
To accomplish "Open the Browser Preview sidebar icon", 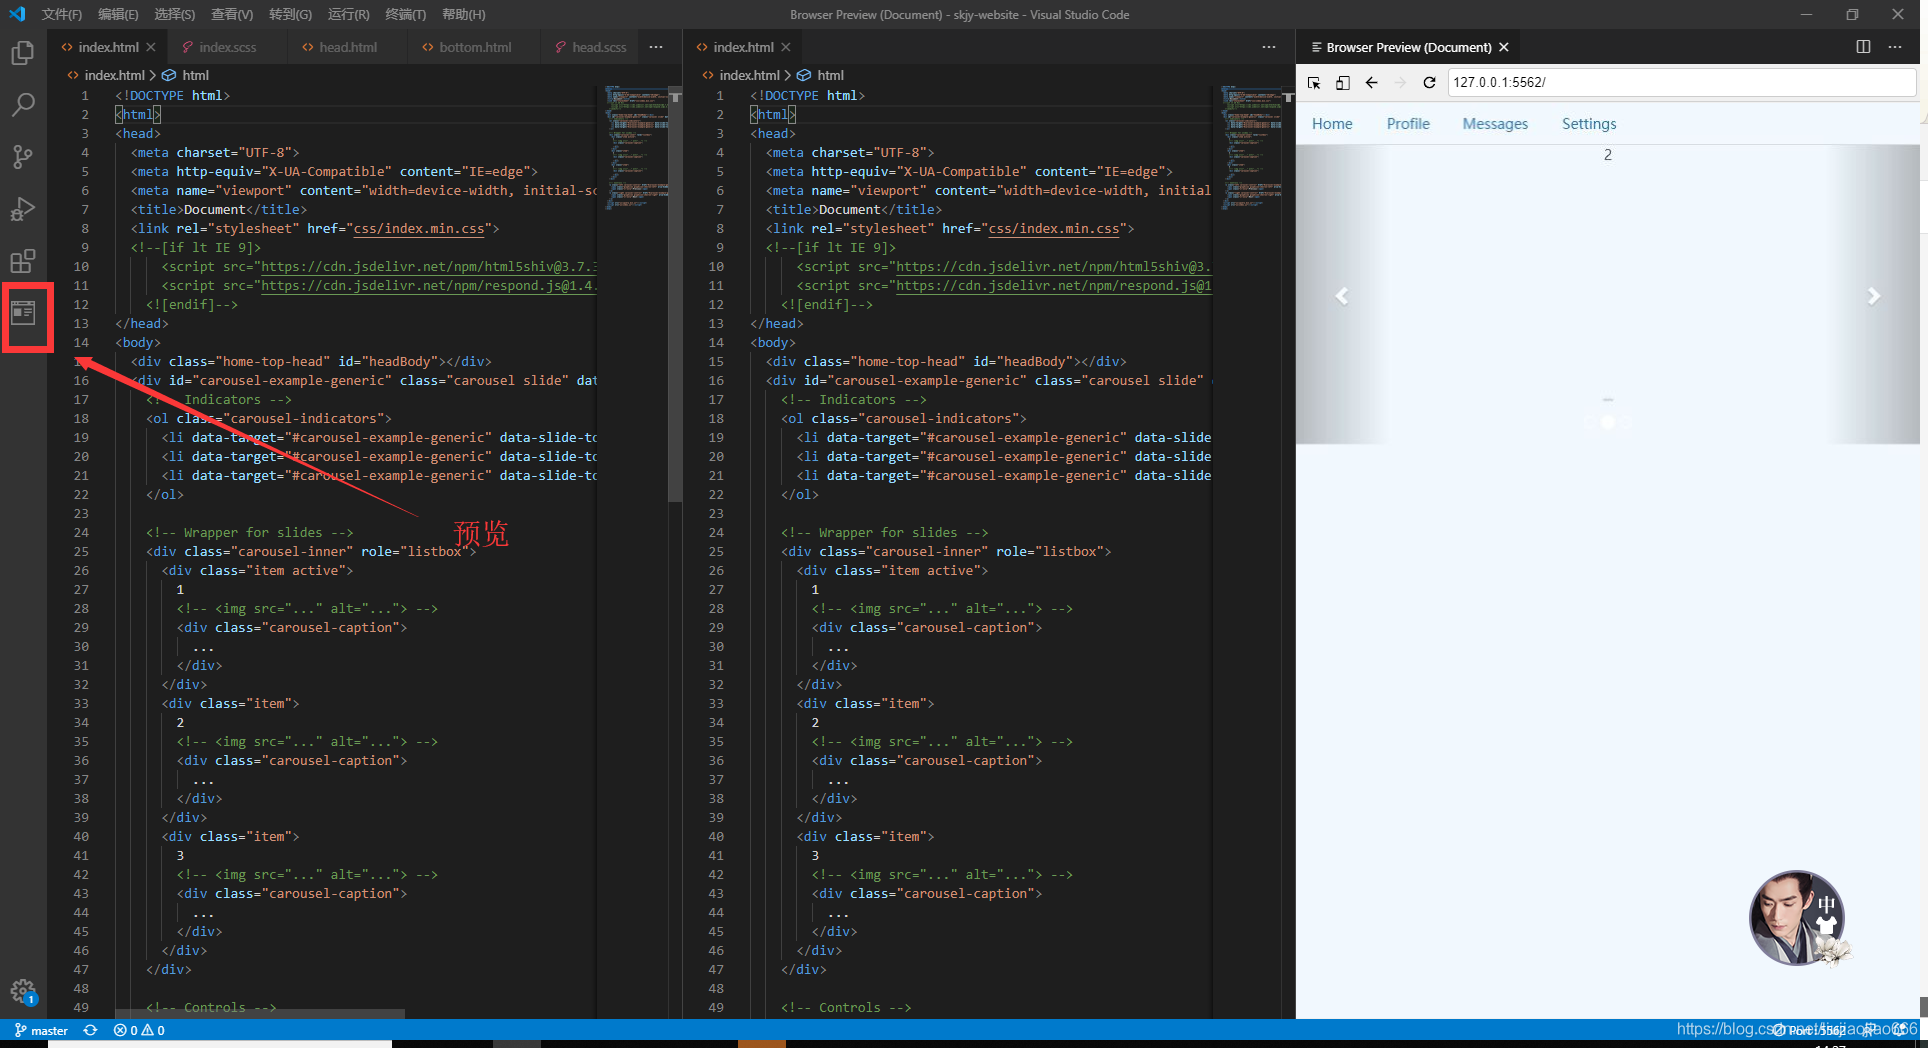I will click(23, 314).
